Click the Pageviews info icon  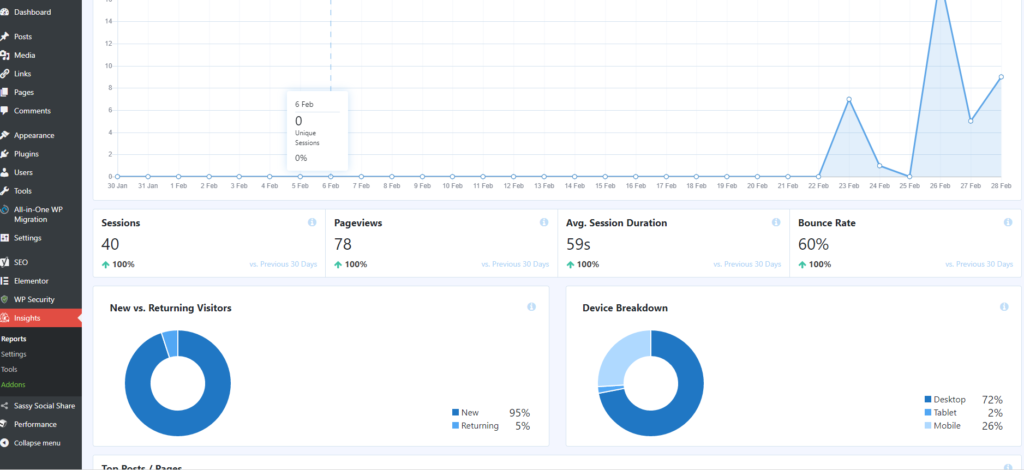tap(544, 223)
